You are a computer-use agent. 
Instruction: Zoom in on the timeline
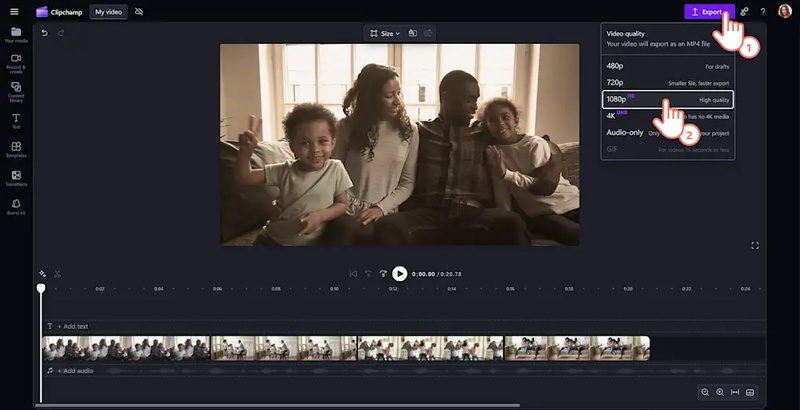coord(720,392)
